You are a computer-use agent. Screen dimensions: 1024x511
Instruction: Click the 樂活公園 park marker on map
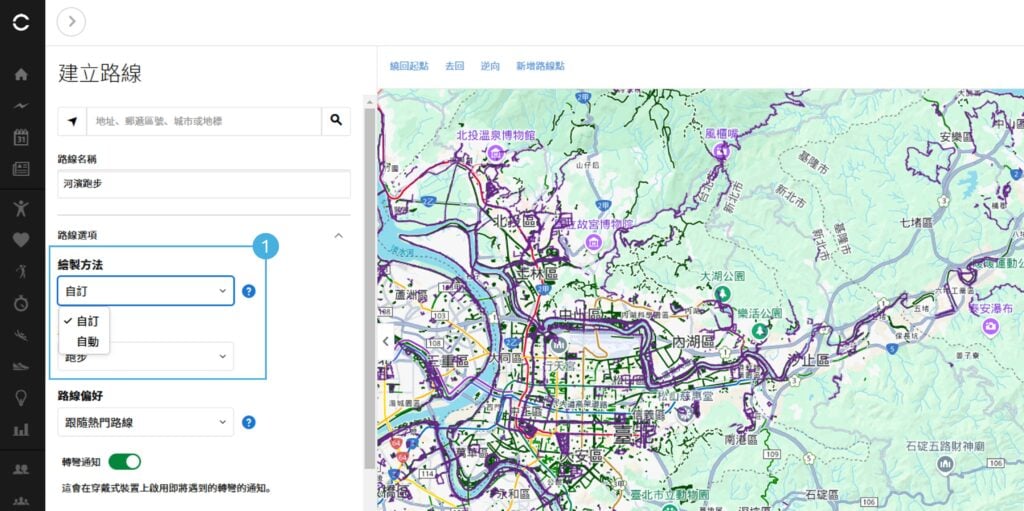coord(759,331)
